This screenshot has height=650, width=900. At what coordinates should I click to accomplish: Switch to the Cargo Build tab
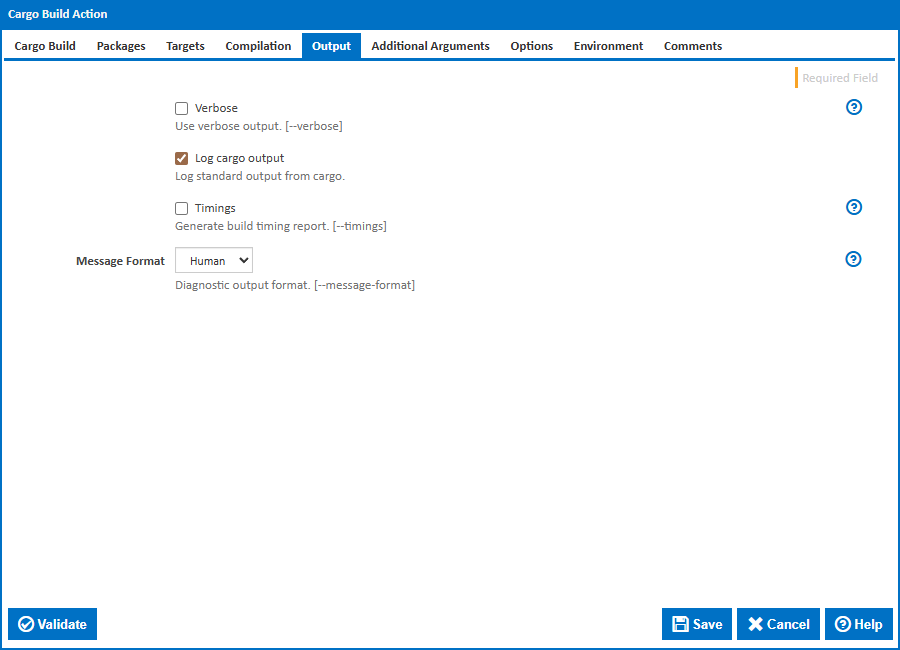pyautogui.click(x=45, y=46)
